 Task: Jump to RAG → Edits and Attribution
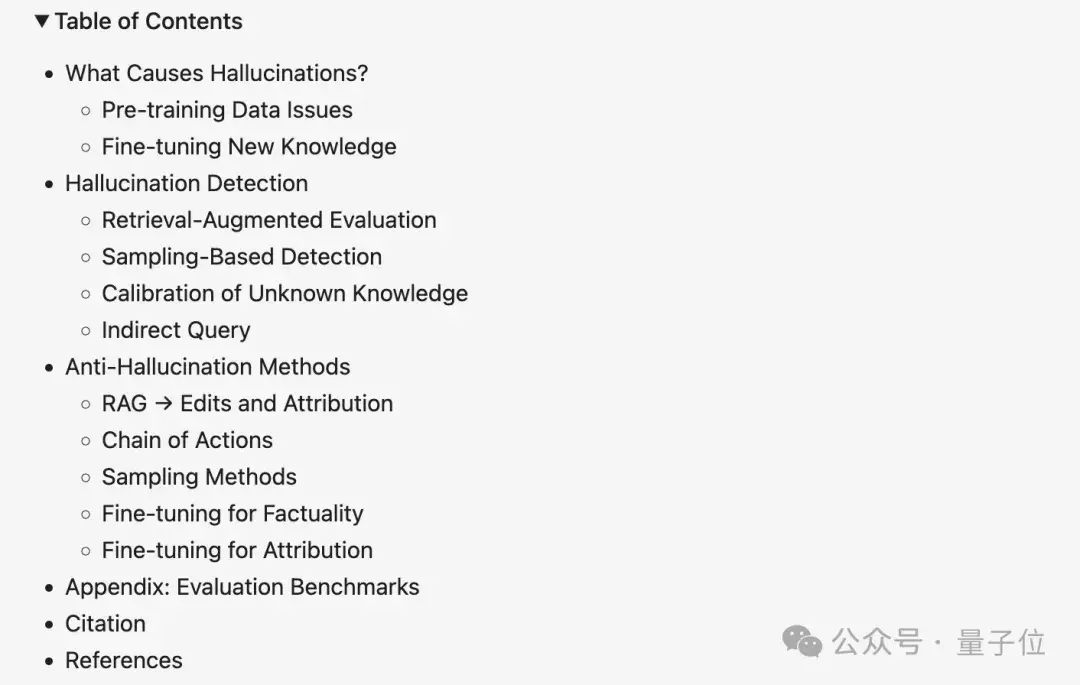coord(247,403)
